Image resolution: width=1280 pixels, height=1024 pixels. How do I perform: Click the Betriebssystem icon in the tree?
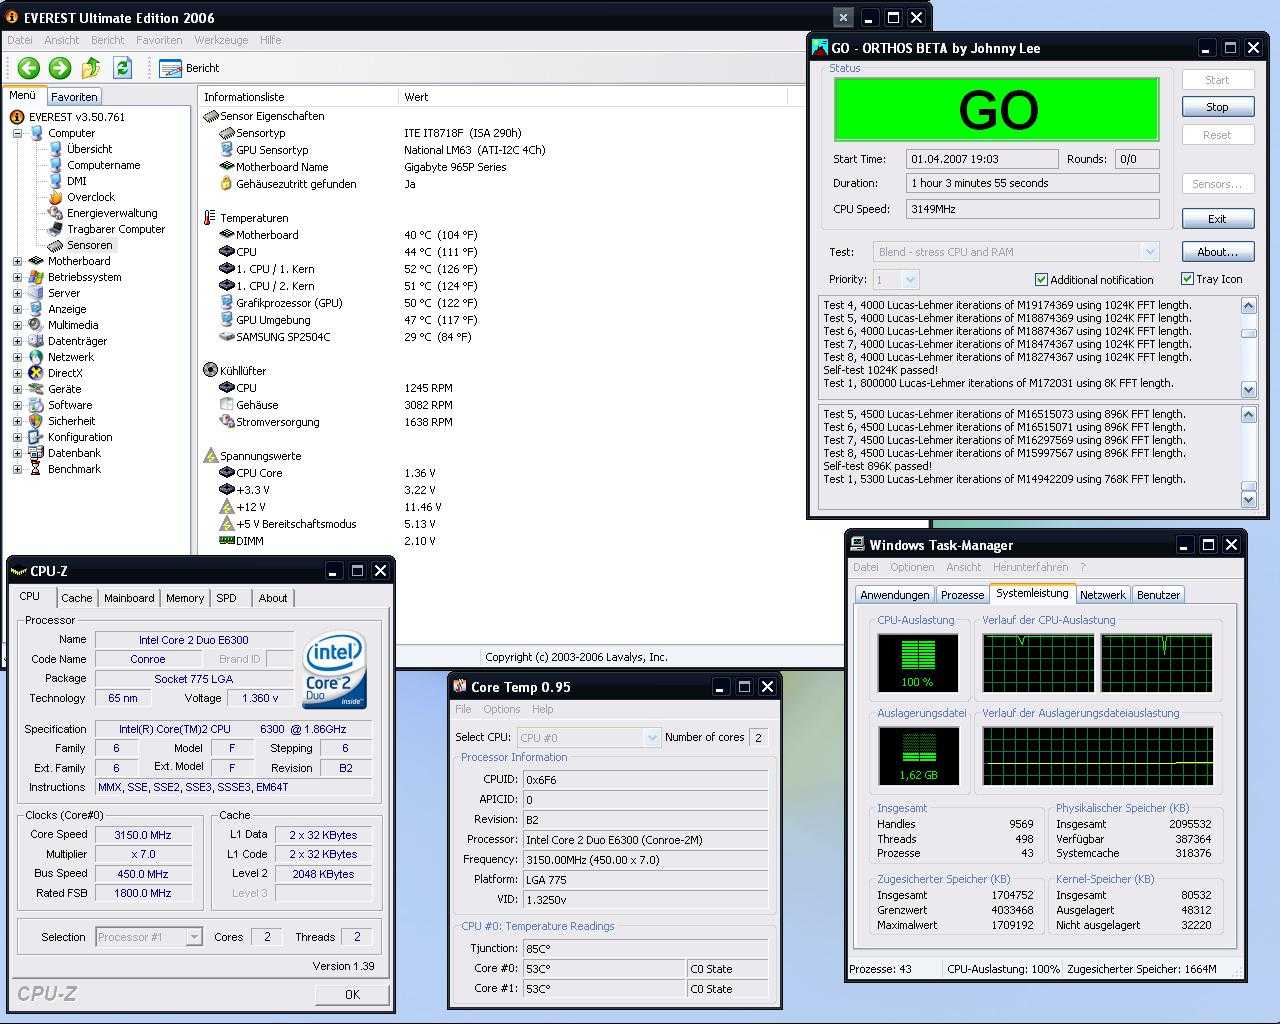36,277
